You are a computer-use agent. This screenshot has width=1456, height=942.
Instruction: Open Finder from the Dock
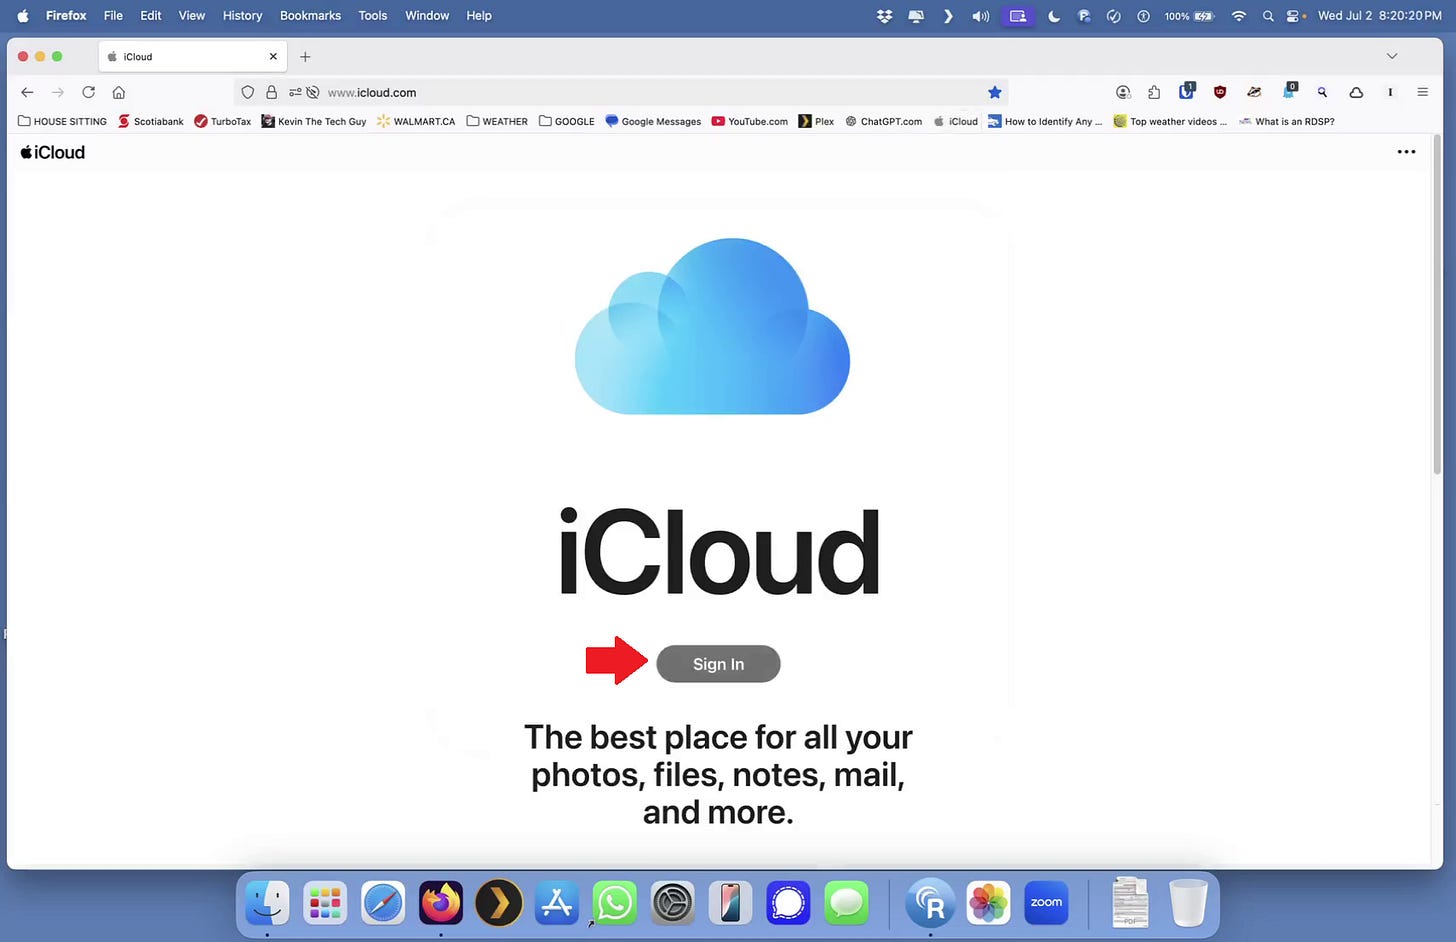tap(267, 903)
